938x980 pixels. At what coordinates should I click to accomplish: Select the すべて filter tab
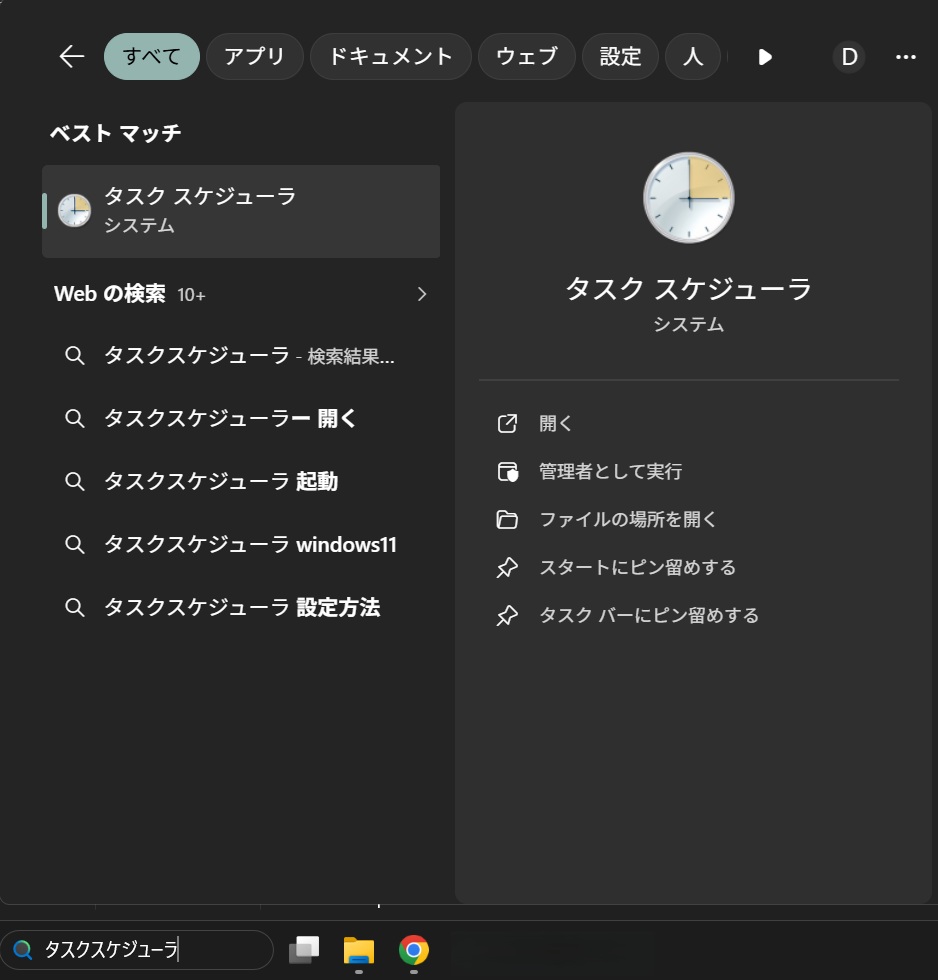pos(152,56)
